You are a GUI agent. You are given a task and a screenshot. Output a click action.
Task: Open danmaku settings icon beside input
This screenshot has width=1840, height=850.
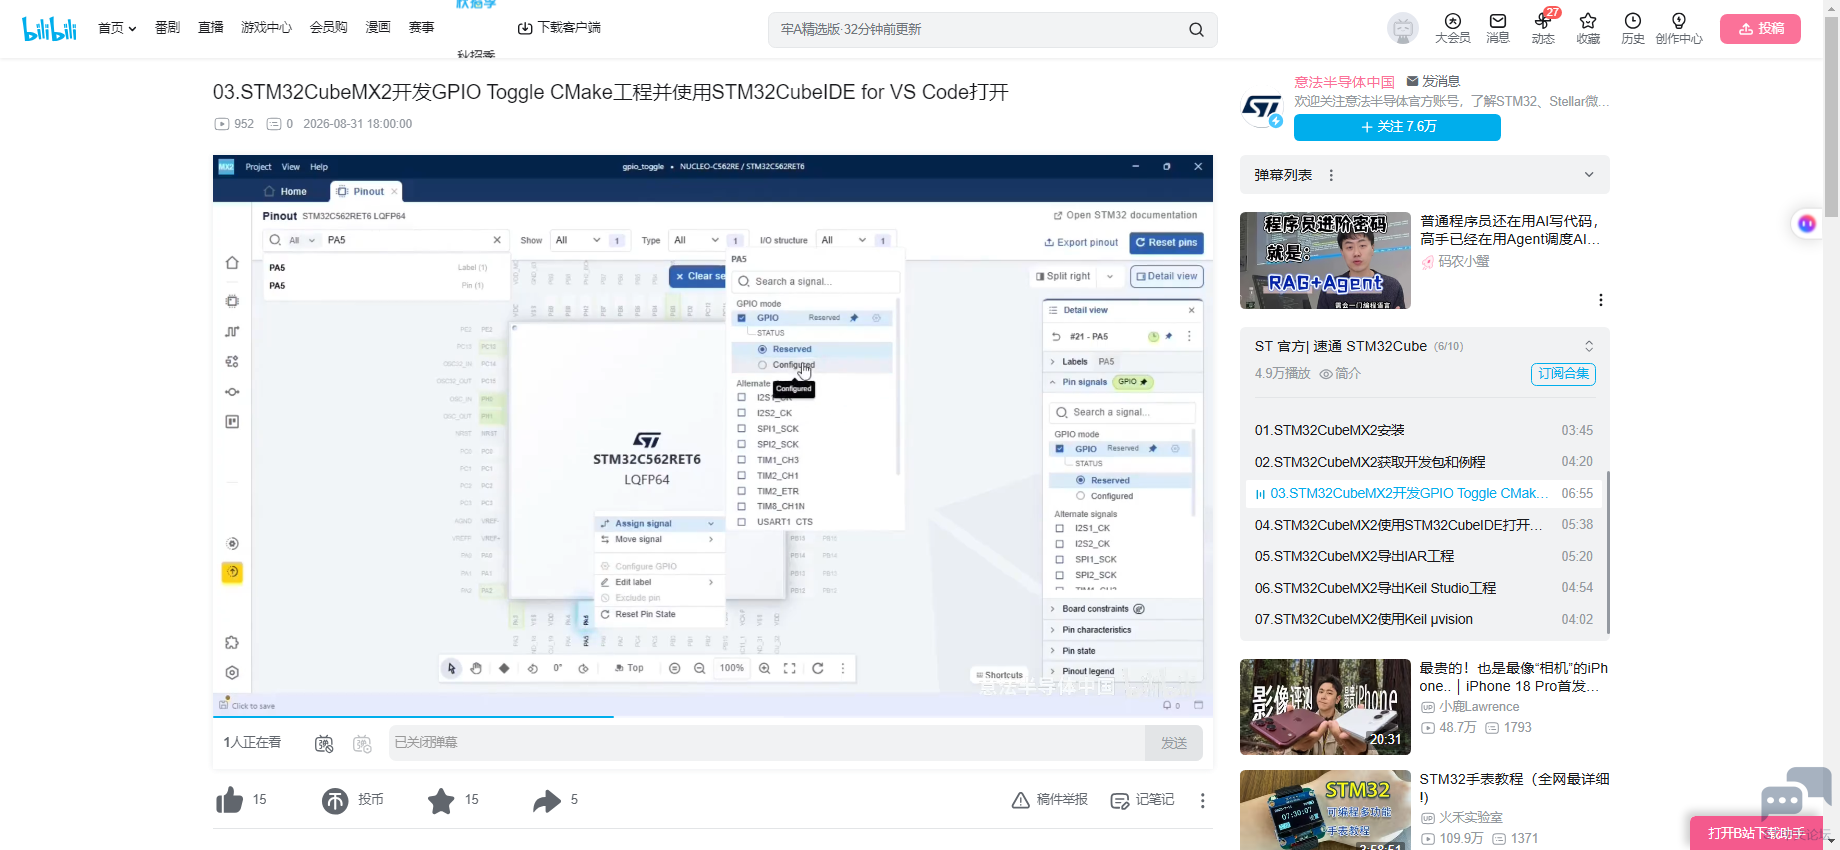(x=363, y=743)
